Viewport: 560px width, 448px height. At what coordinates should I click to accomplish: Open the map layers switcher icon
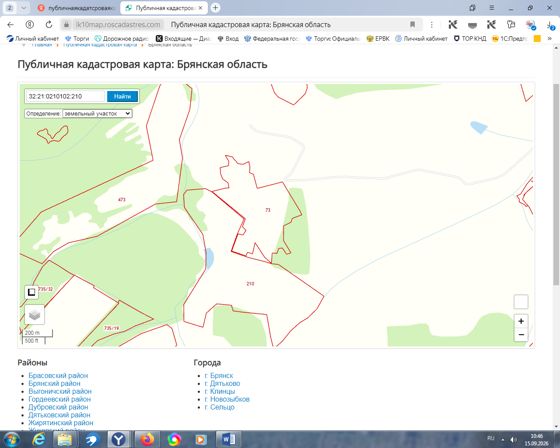coord(35,314)
